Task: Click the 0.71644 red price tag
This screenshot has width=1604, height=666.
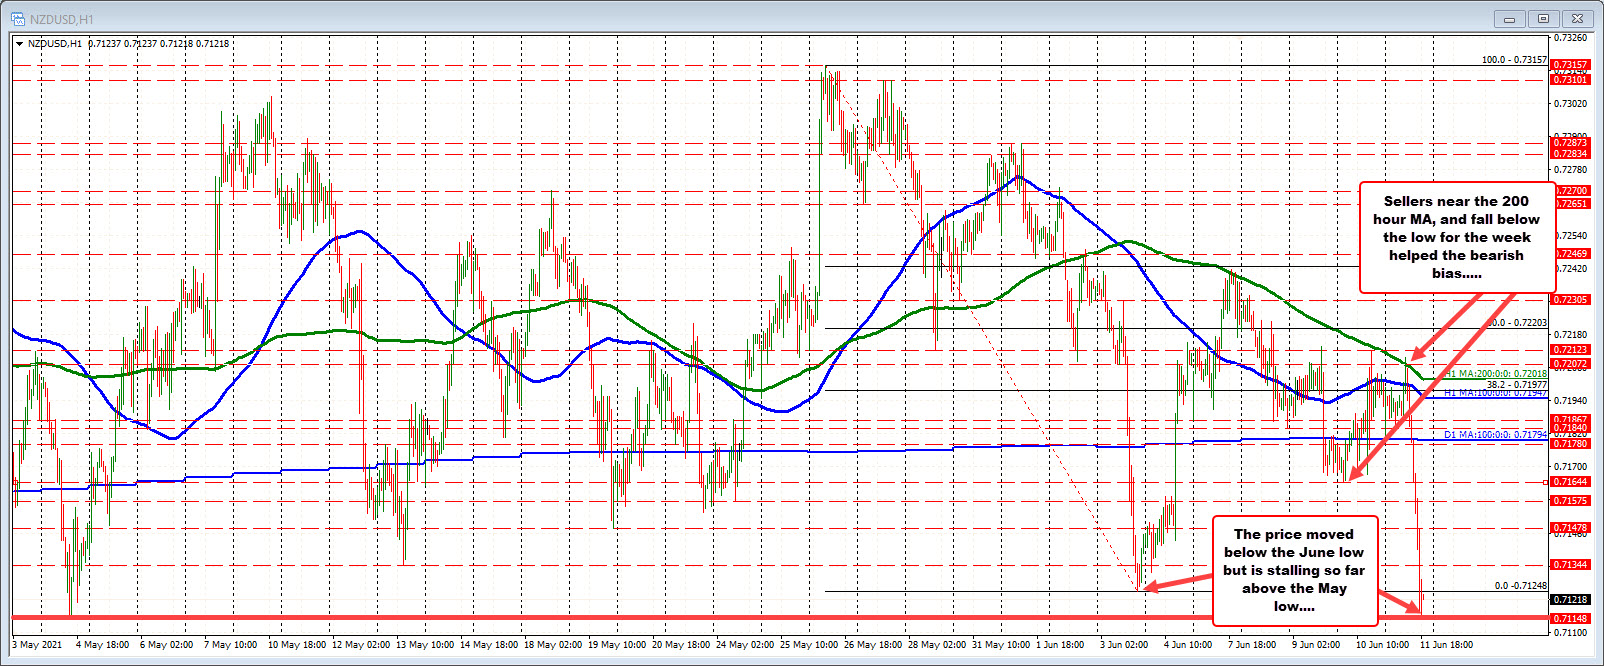Action: (1570, 482)
